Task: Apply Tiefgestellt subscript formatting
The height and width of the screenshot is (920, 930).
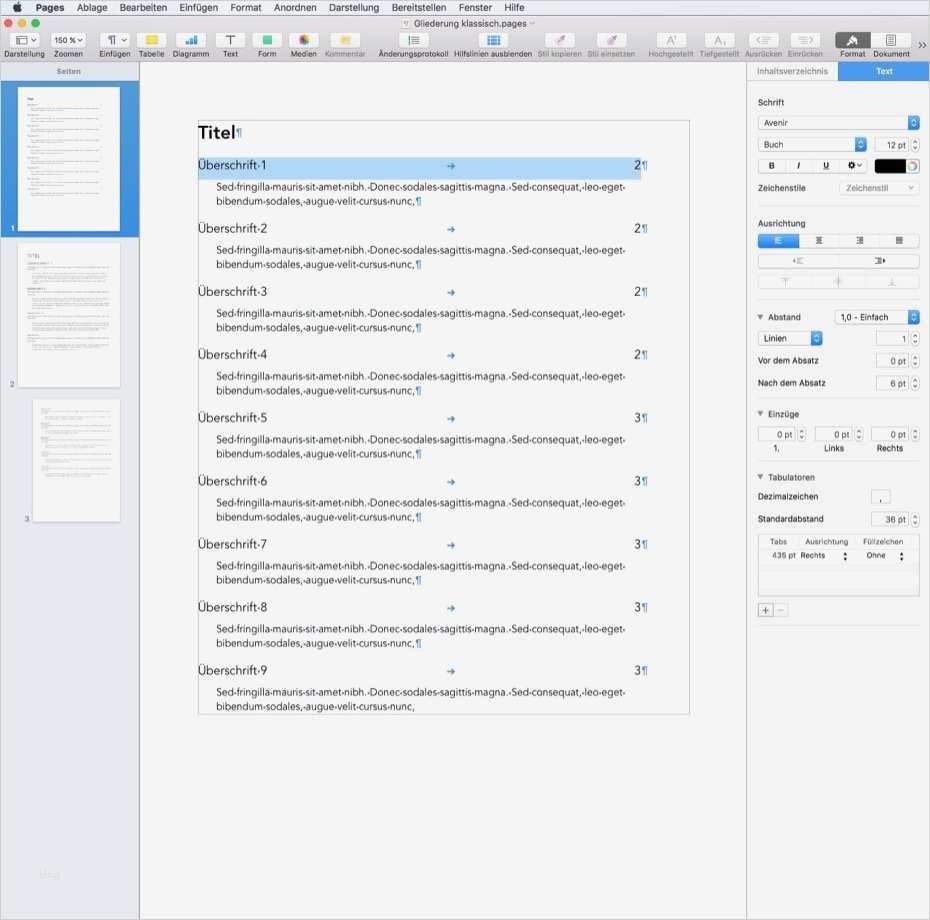Action: 719,40
